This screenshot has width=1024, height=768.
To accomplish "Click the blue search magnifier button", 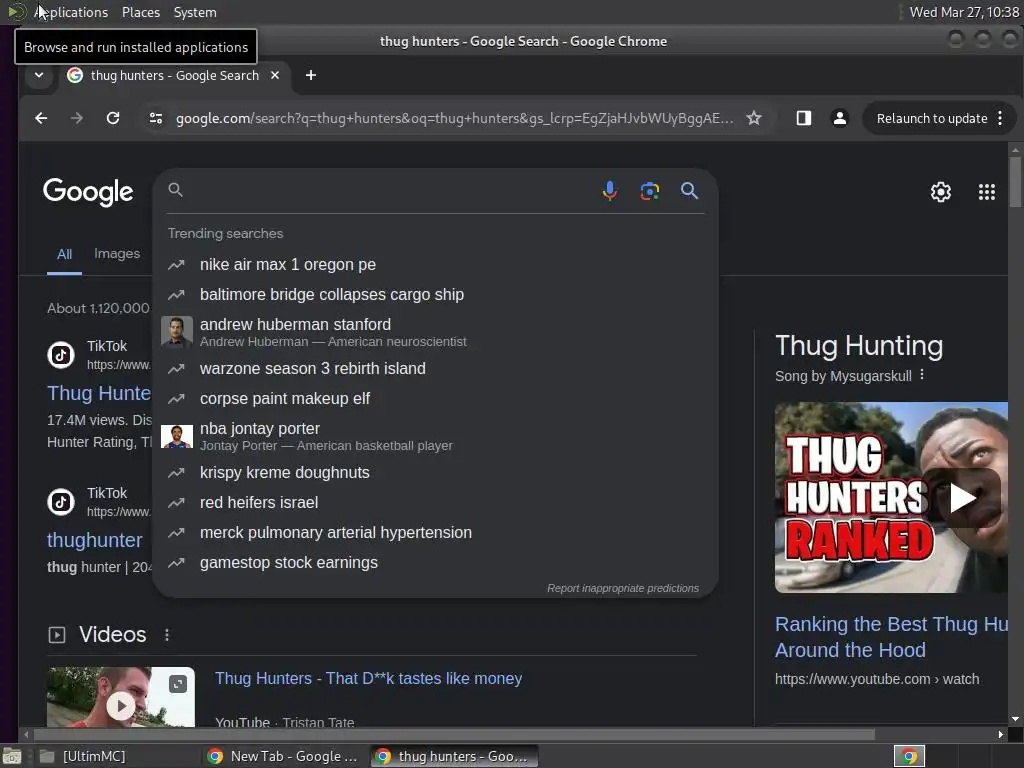I will click(x=689, y=191).
